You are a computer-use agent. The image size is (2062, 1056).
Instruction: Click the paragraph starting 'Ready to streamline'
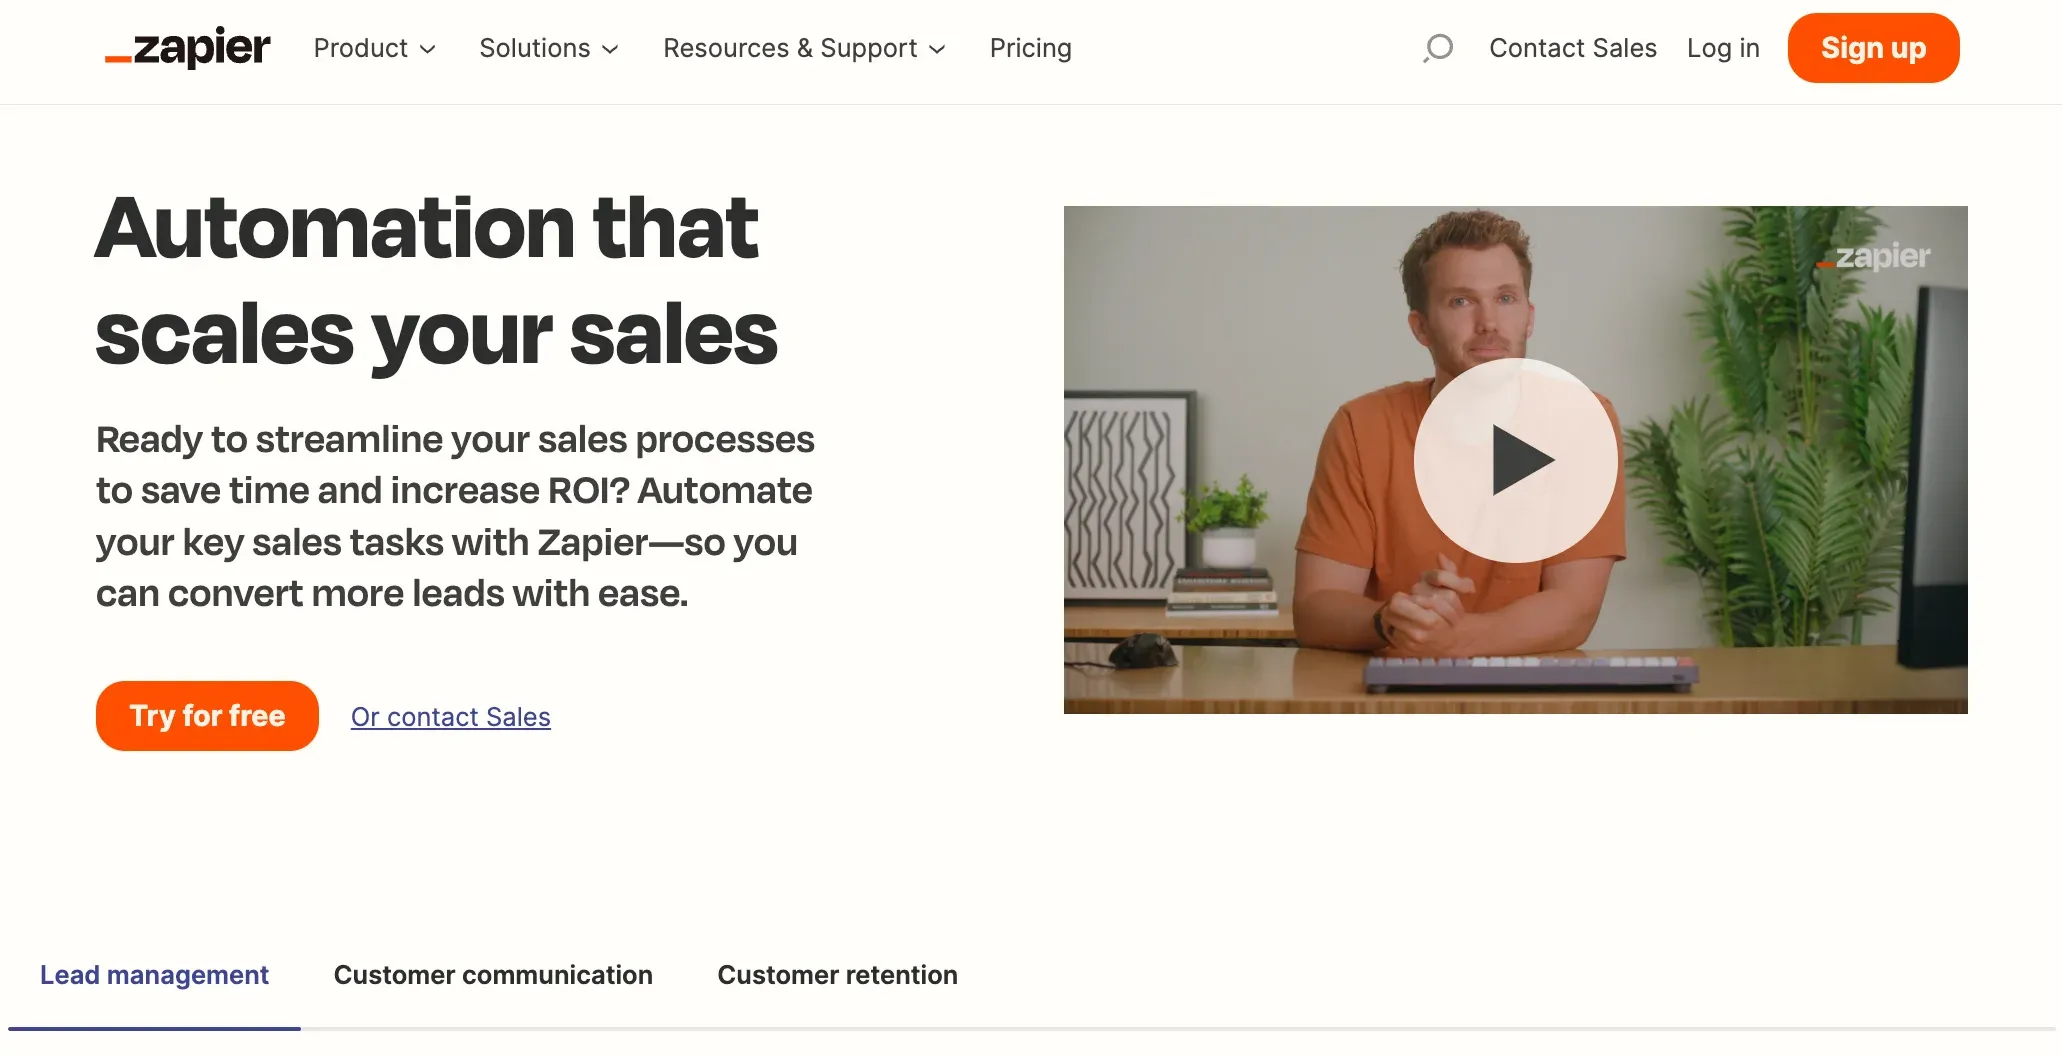pyautogui.click(x=455, y=516)
